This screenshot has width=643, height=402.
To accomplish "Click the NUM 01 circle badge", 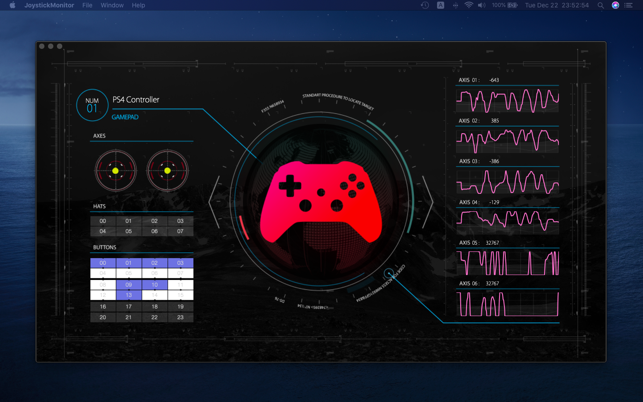I will coord(92,105).
